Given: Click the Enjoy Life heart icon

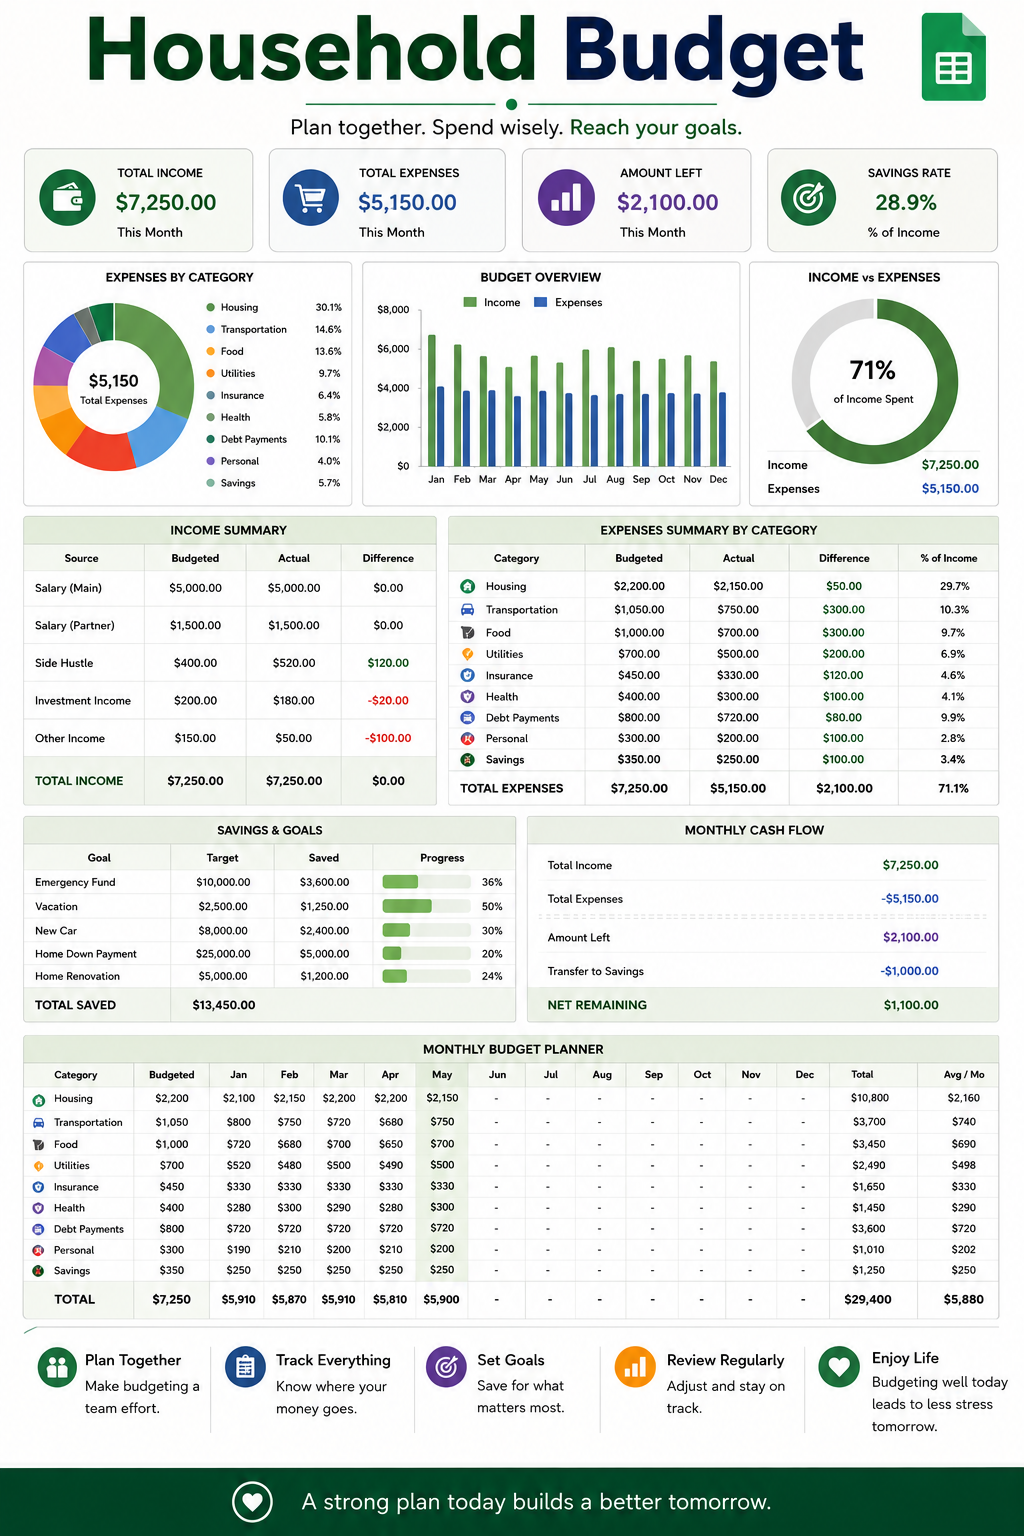Looking at the screenshot, I should (839, 1366).
